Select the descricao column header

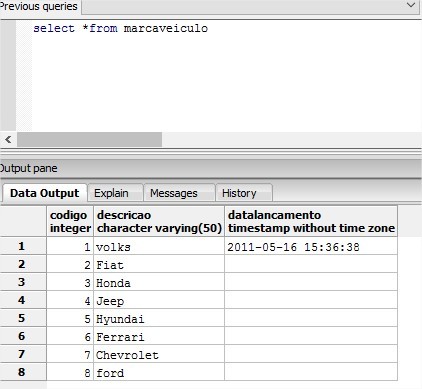click(159, 221)
